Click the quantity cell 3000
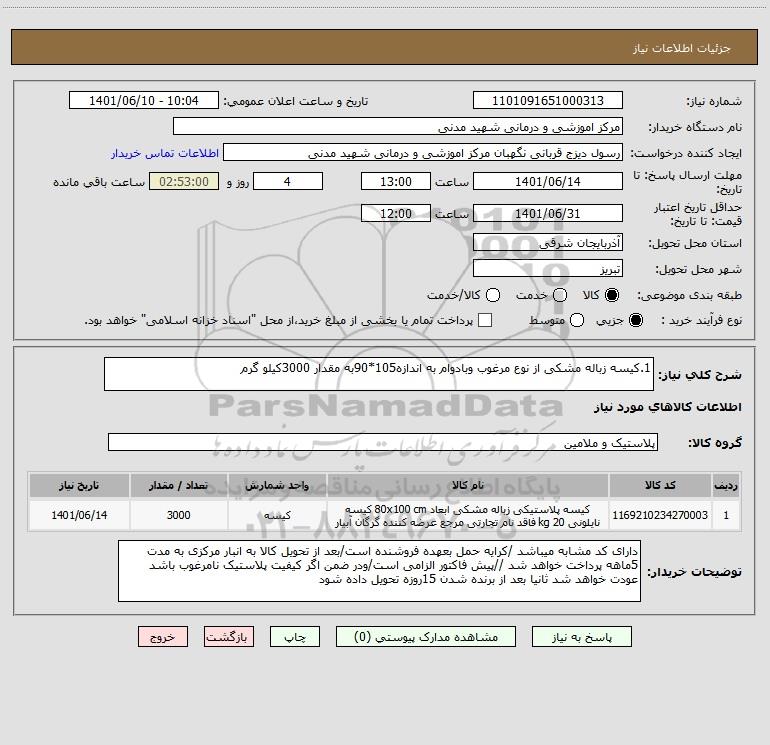The image size is (770, 745). point(179,515)
